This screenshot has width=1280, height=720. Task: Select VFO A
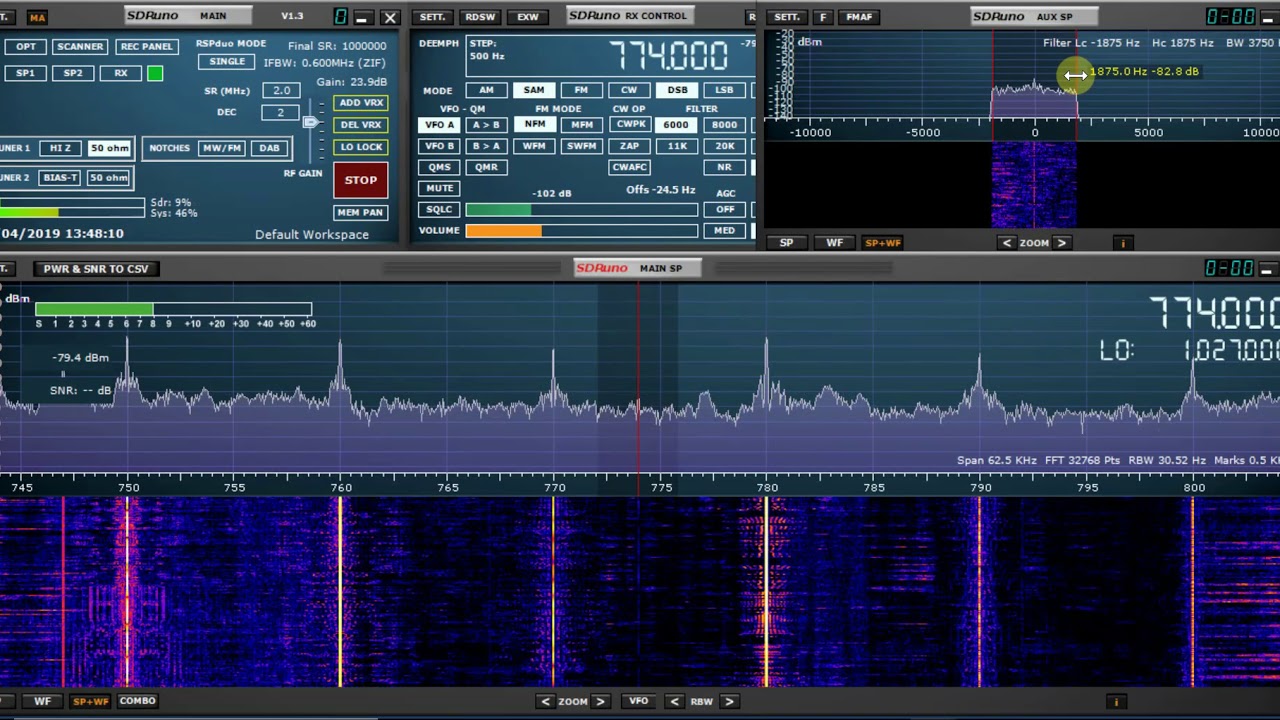(x=440, y=125)
